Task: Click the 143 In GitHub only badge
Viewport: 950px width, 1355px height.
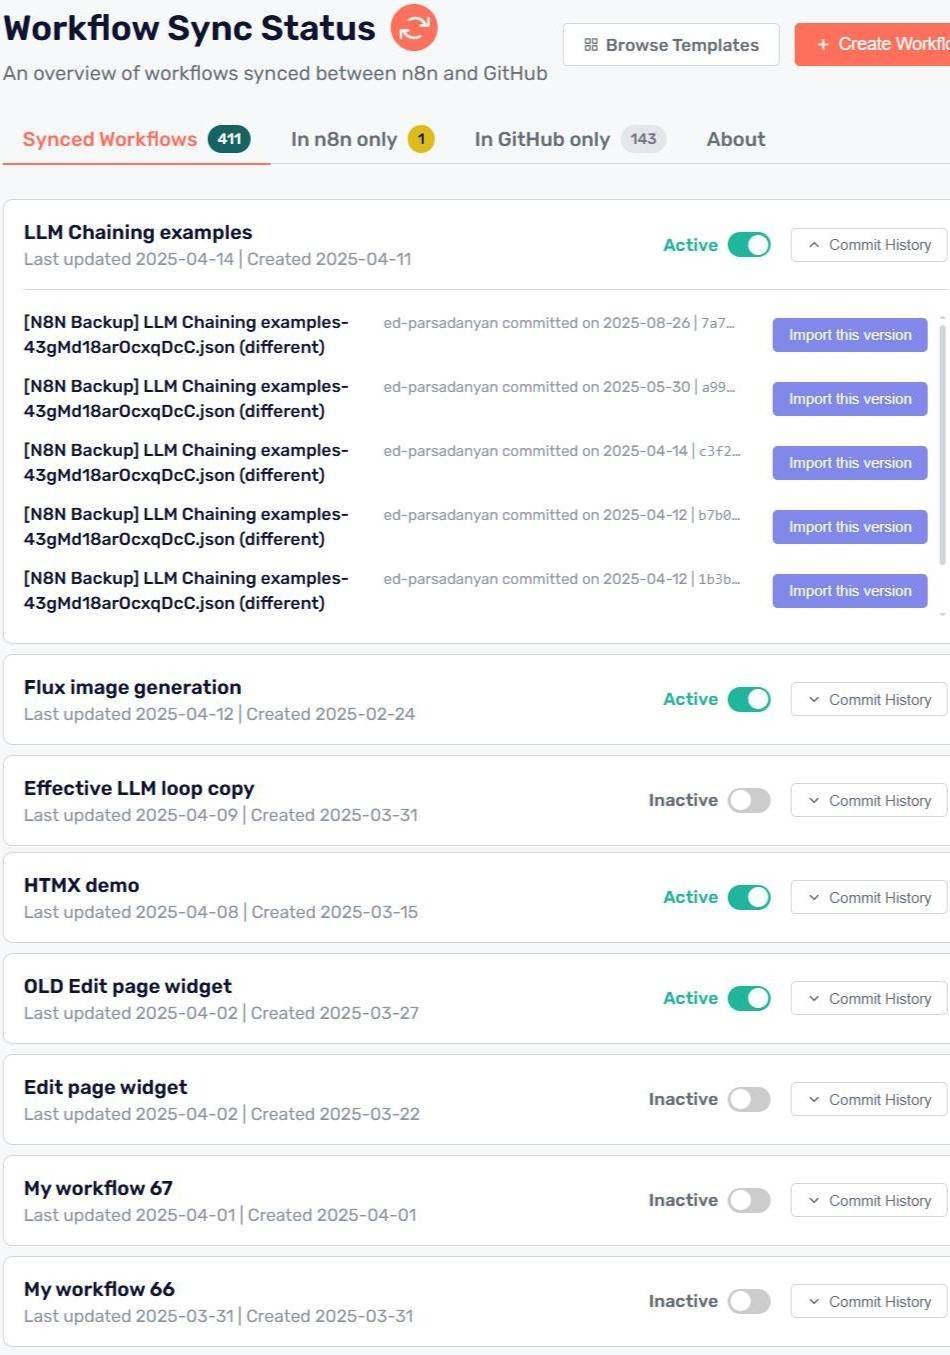Action: (643, 139)
